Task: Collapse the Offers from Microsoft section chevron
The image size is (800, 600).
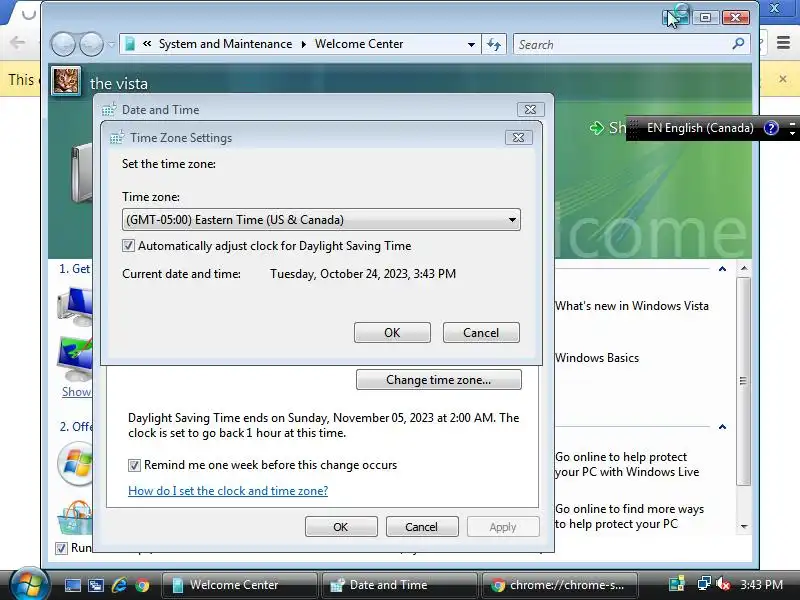Action: 722,427
